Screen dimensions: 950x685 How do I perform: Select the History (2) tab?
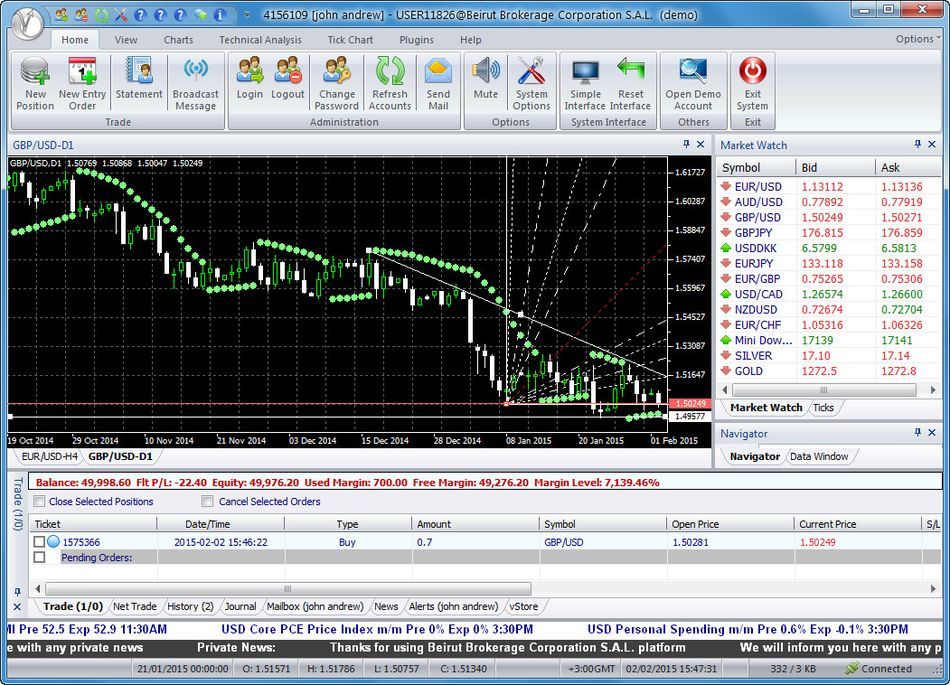click(x=190, y=606)
